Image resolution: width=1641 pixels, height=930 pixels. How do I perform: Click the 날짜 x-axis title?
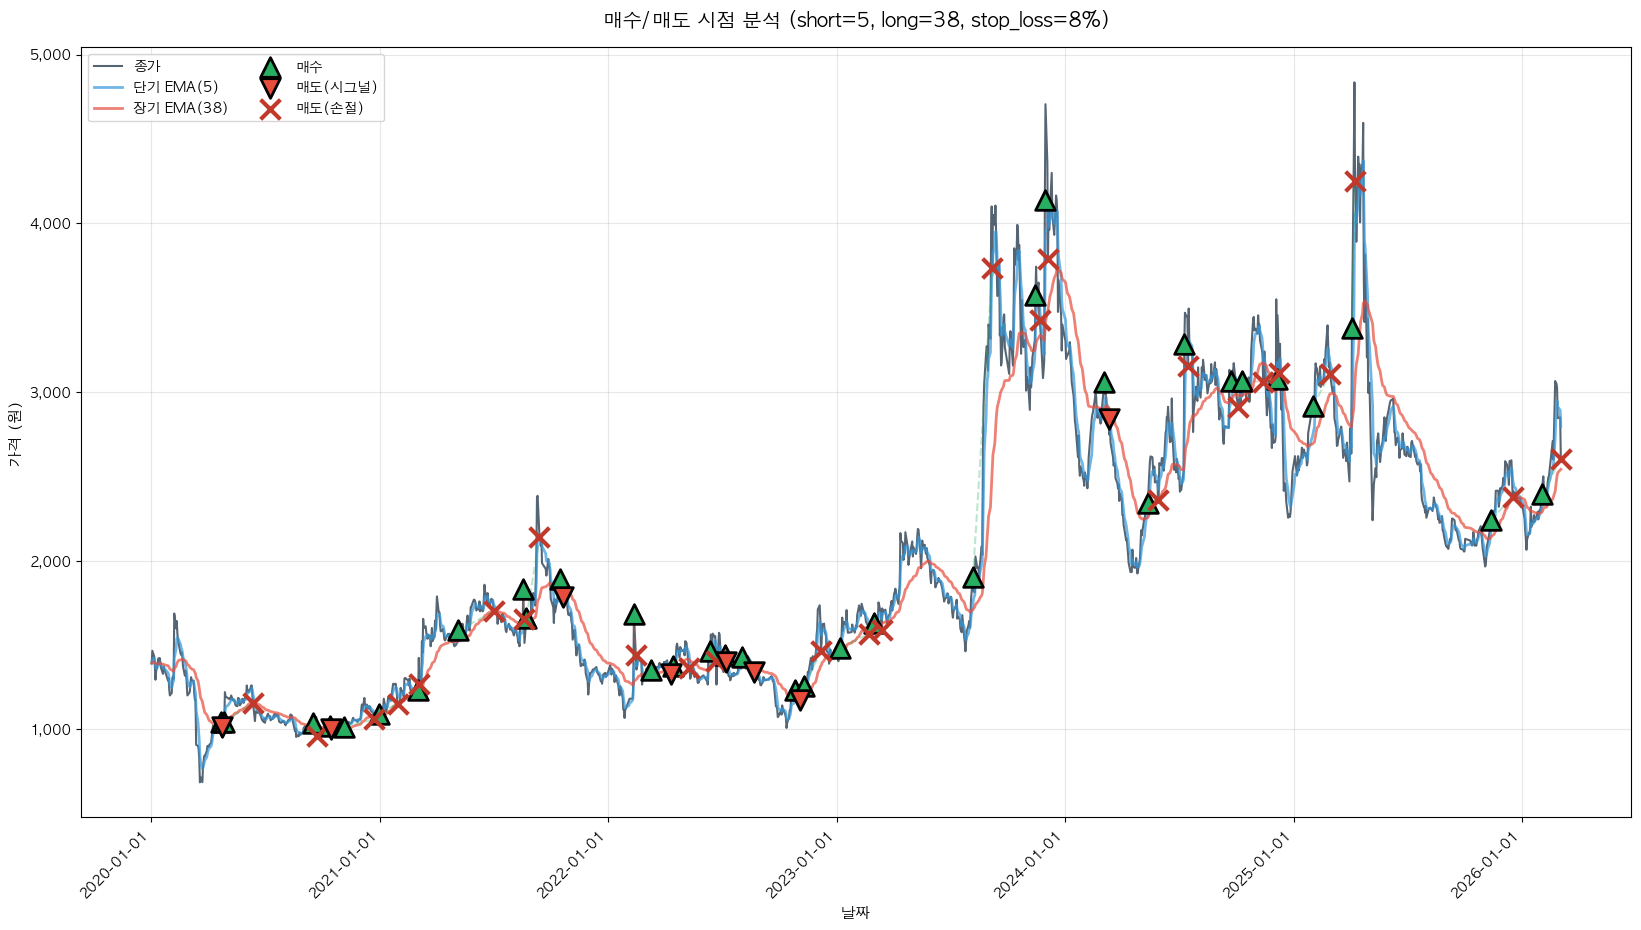856,912
